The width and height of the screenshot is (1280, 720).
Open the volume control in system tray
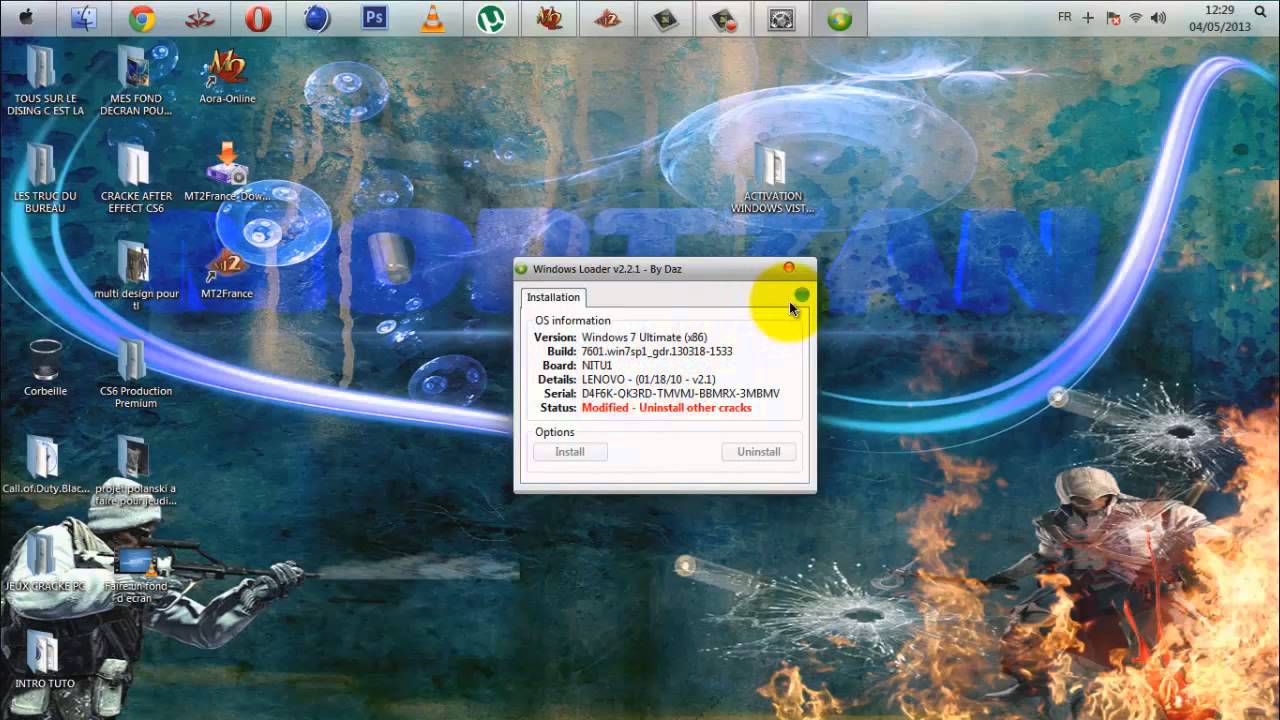coord(1159,18)
